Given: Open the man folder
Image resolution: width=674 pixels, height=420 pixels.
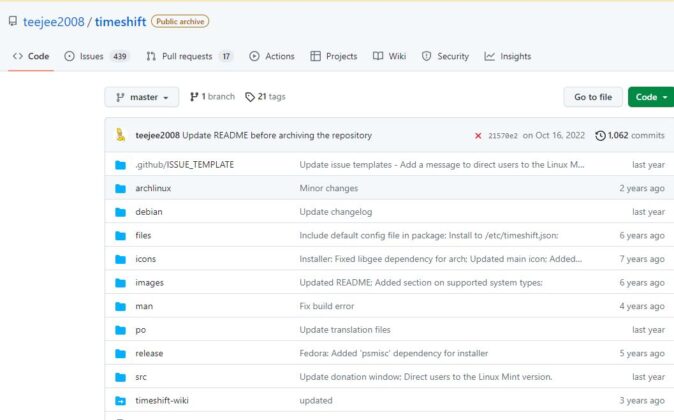Looking at the screenshot, I should pyautogui.click(x=144, y=306).
